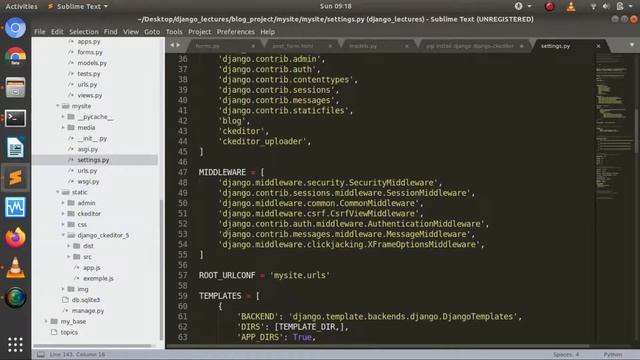
Task: Close the forms.py tab
Action: tap(253, 46)
